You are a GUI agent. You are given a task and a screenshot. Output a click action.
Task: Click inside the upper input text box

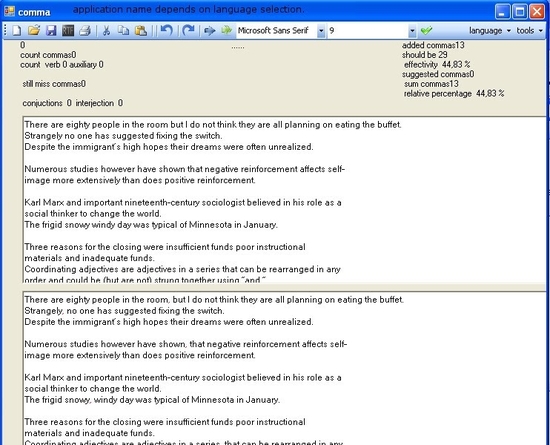284,200
